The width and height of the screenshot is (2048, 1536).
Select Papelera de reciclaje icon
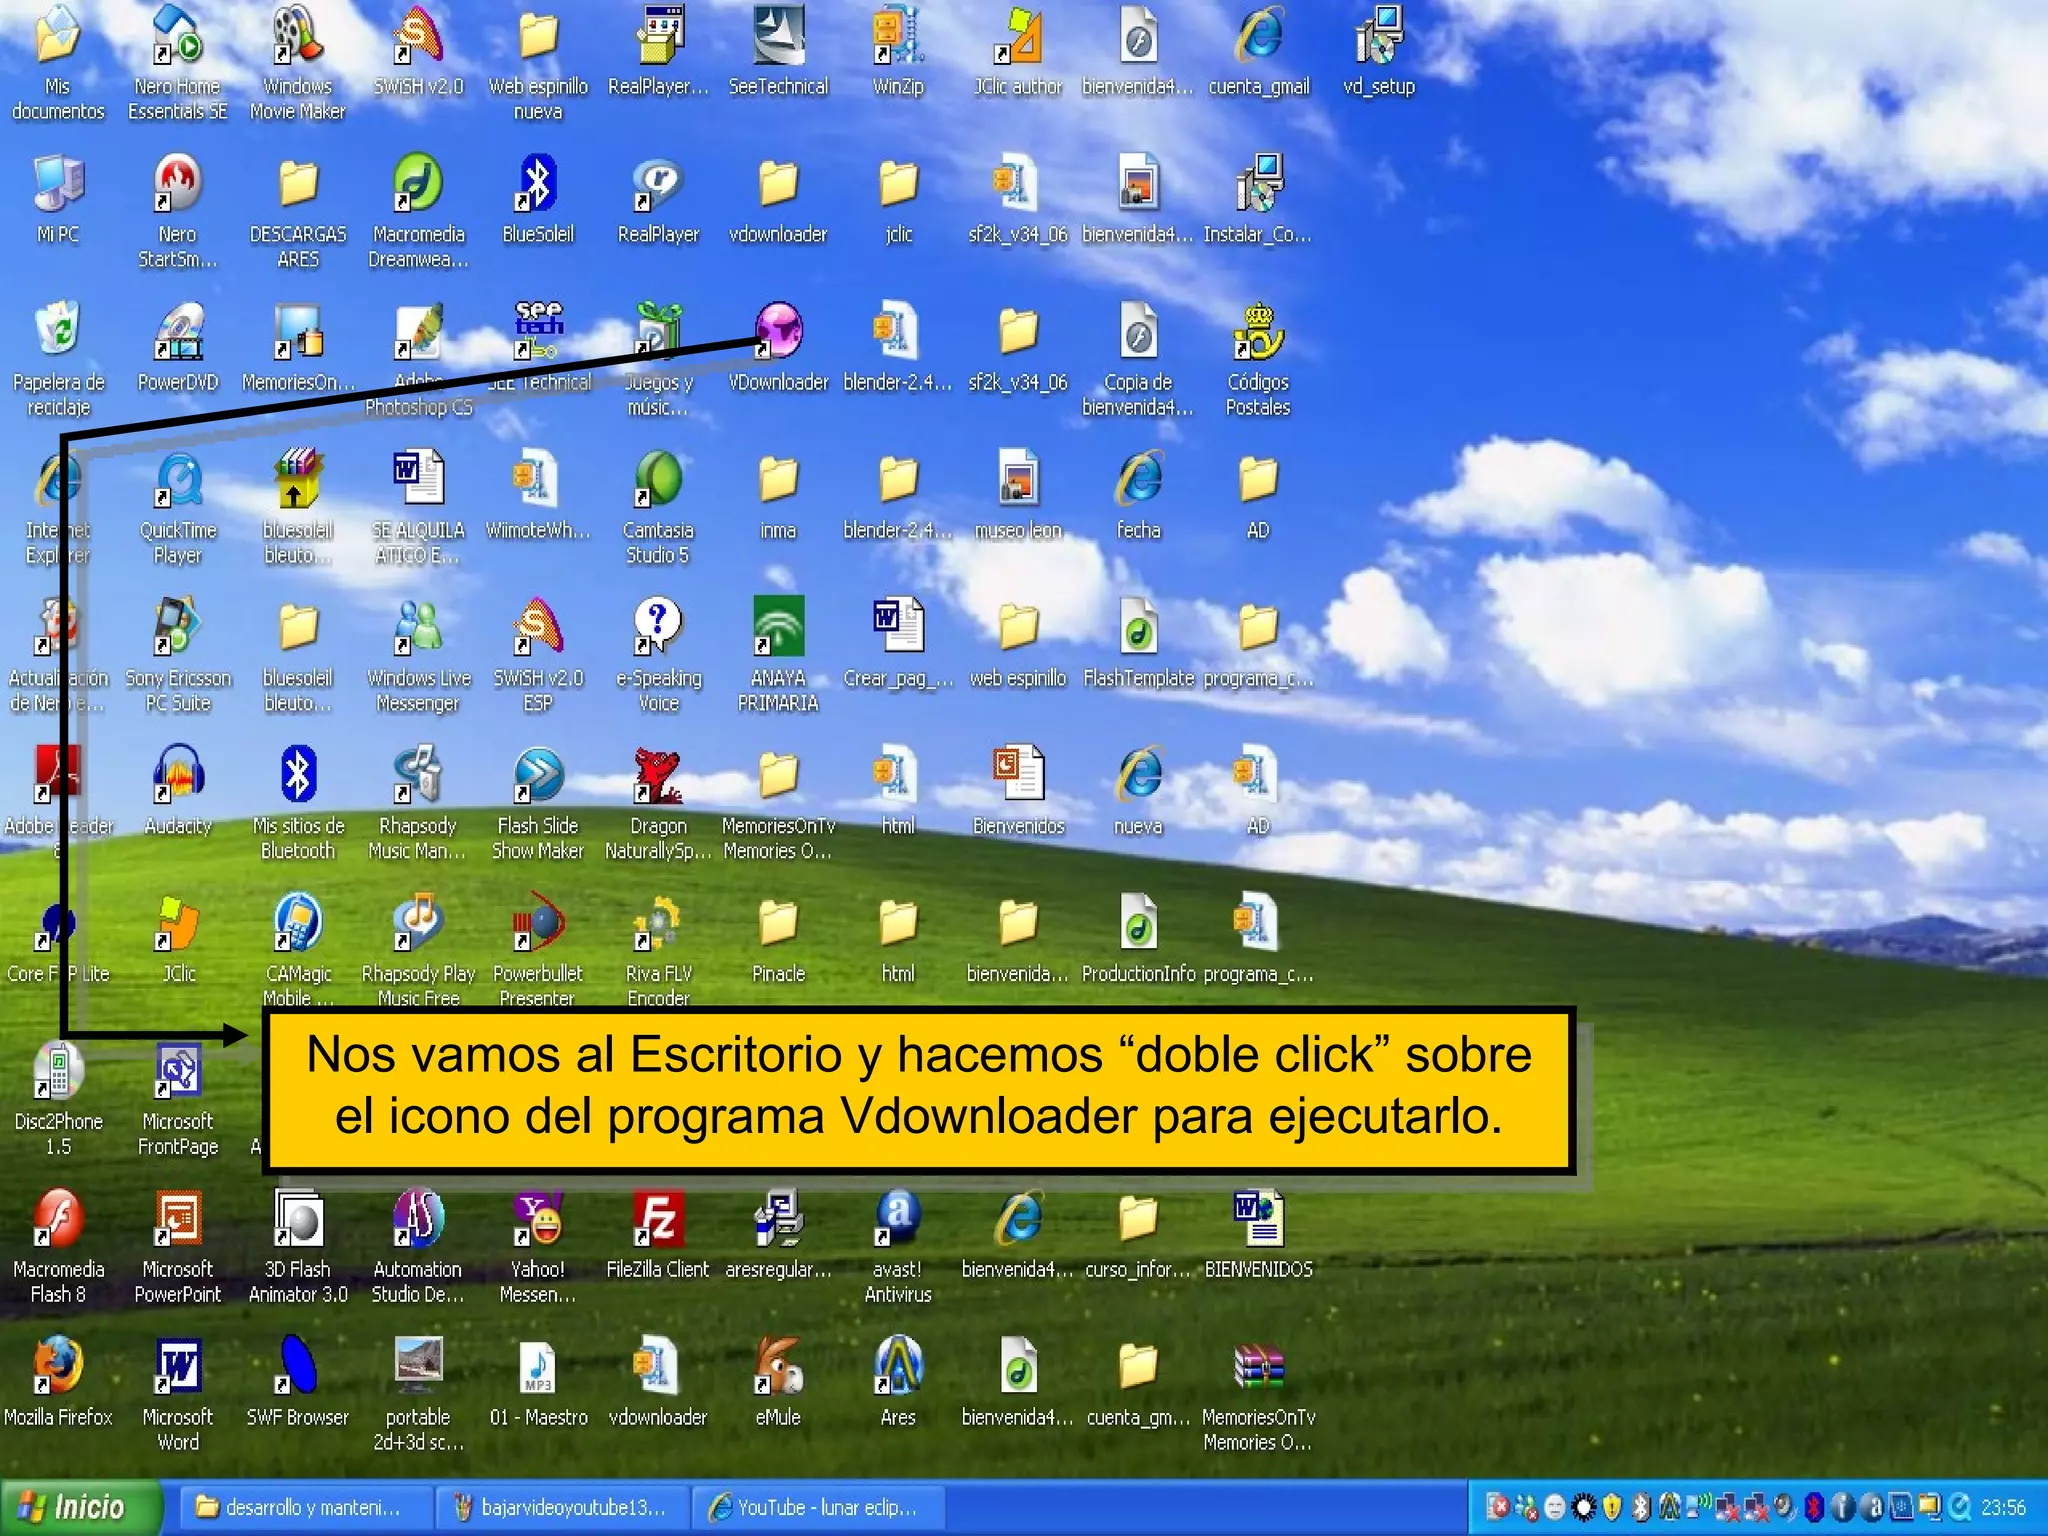click(58, 330)
